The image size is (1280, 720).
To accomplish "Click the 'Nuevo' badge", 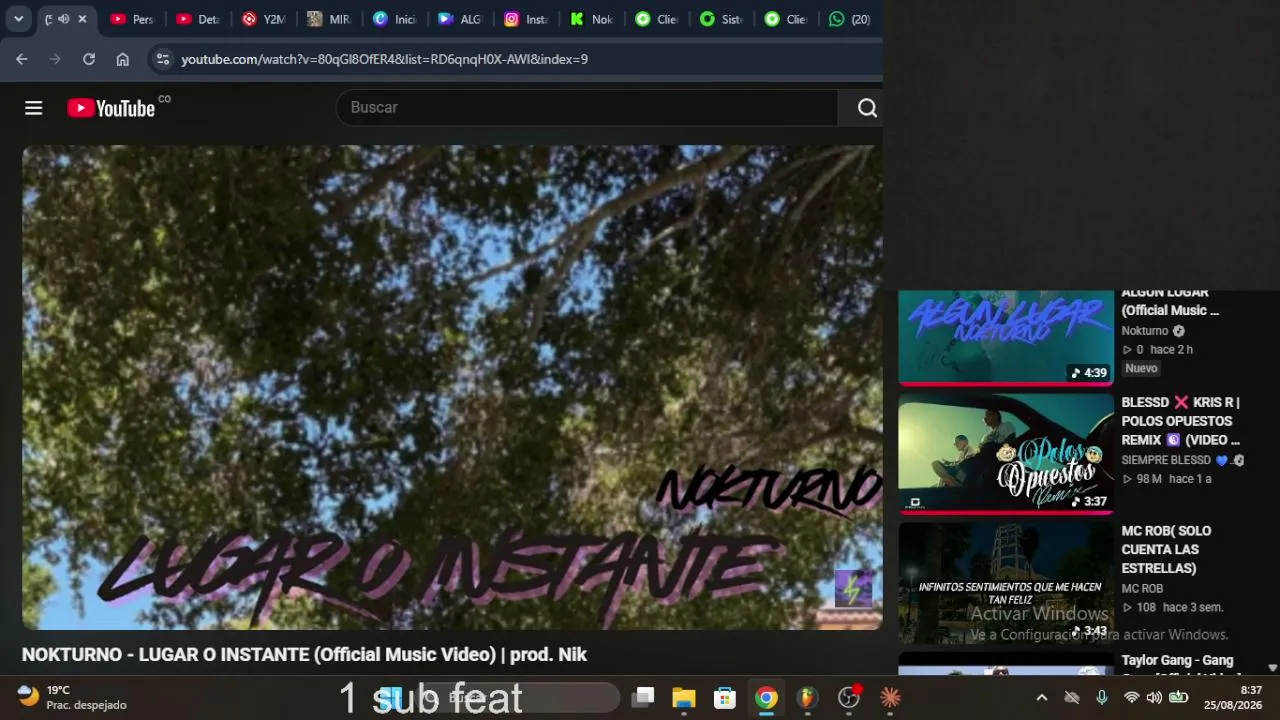I will tap(1141, 368).
